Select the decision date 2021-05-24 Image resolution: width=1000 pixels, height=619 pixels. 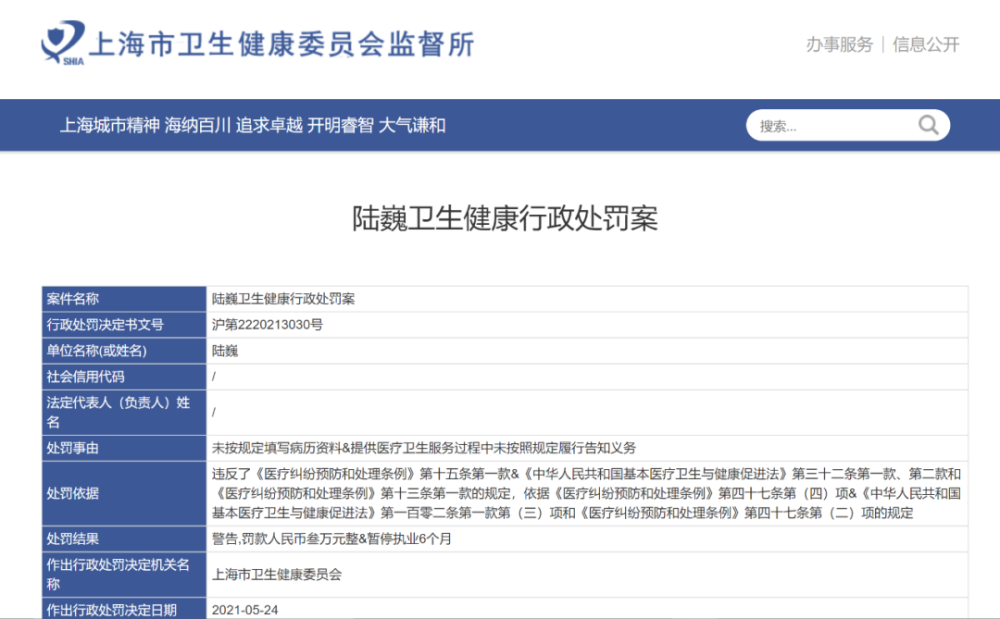245,610
